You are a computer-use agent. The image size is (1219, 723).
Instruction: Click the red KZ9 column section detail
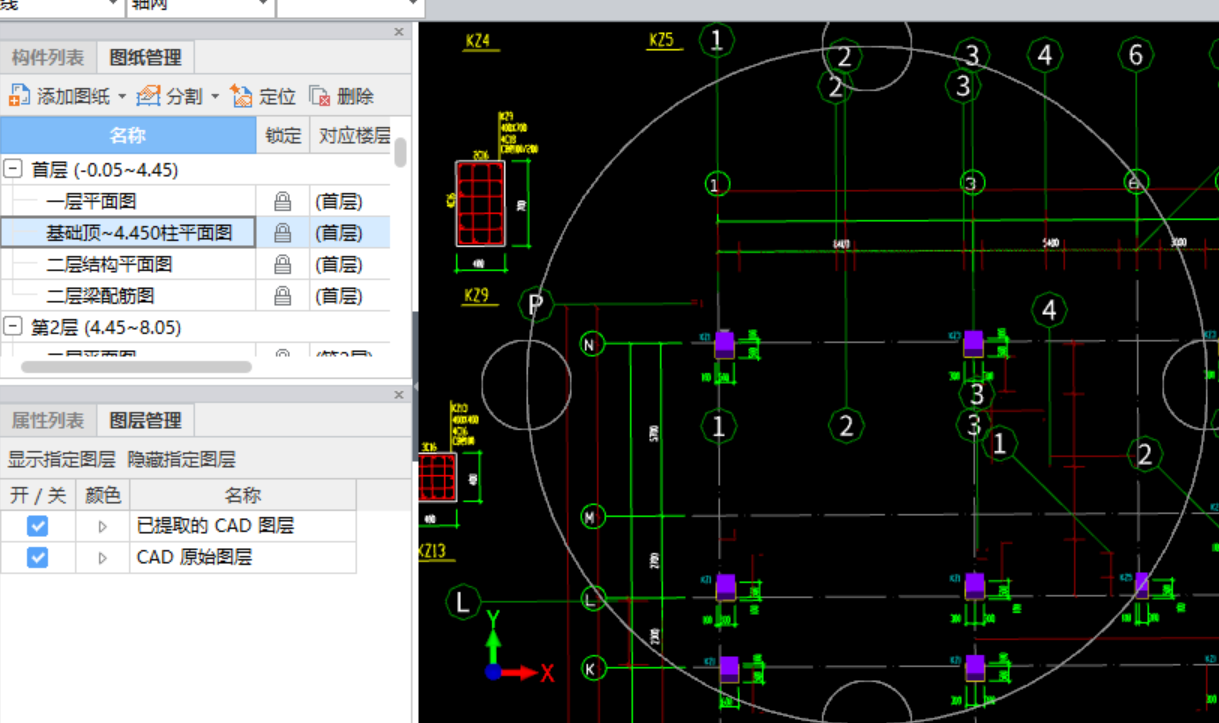tap(480, 203)
